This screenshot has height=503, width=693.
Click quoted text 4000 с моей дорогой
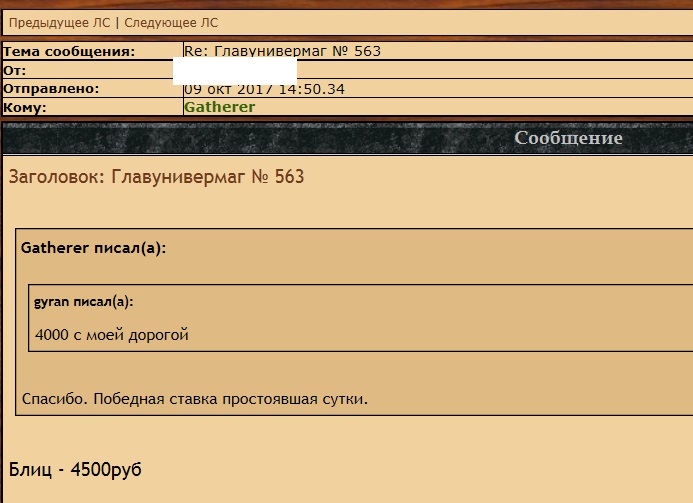click(111, 335)
